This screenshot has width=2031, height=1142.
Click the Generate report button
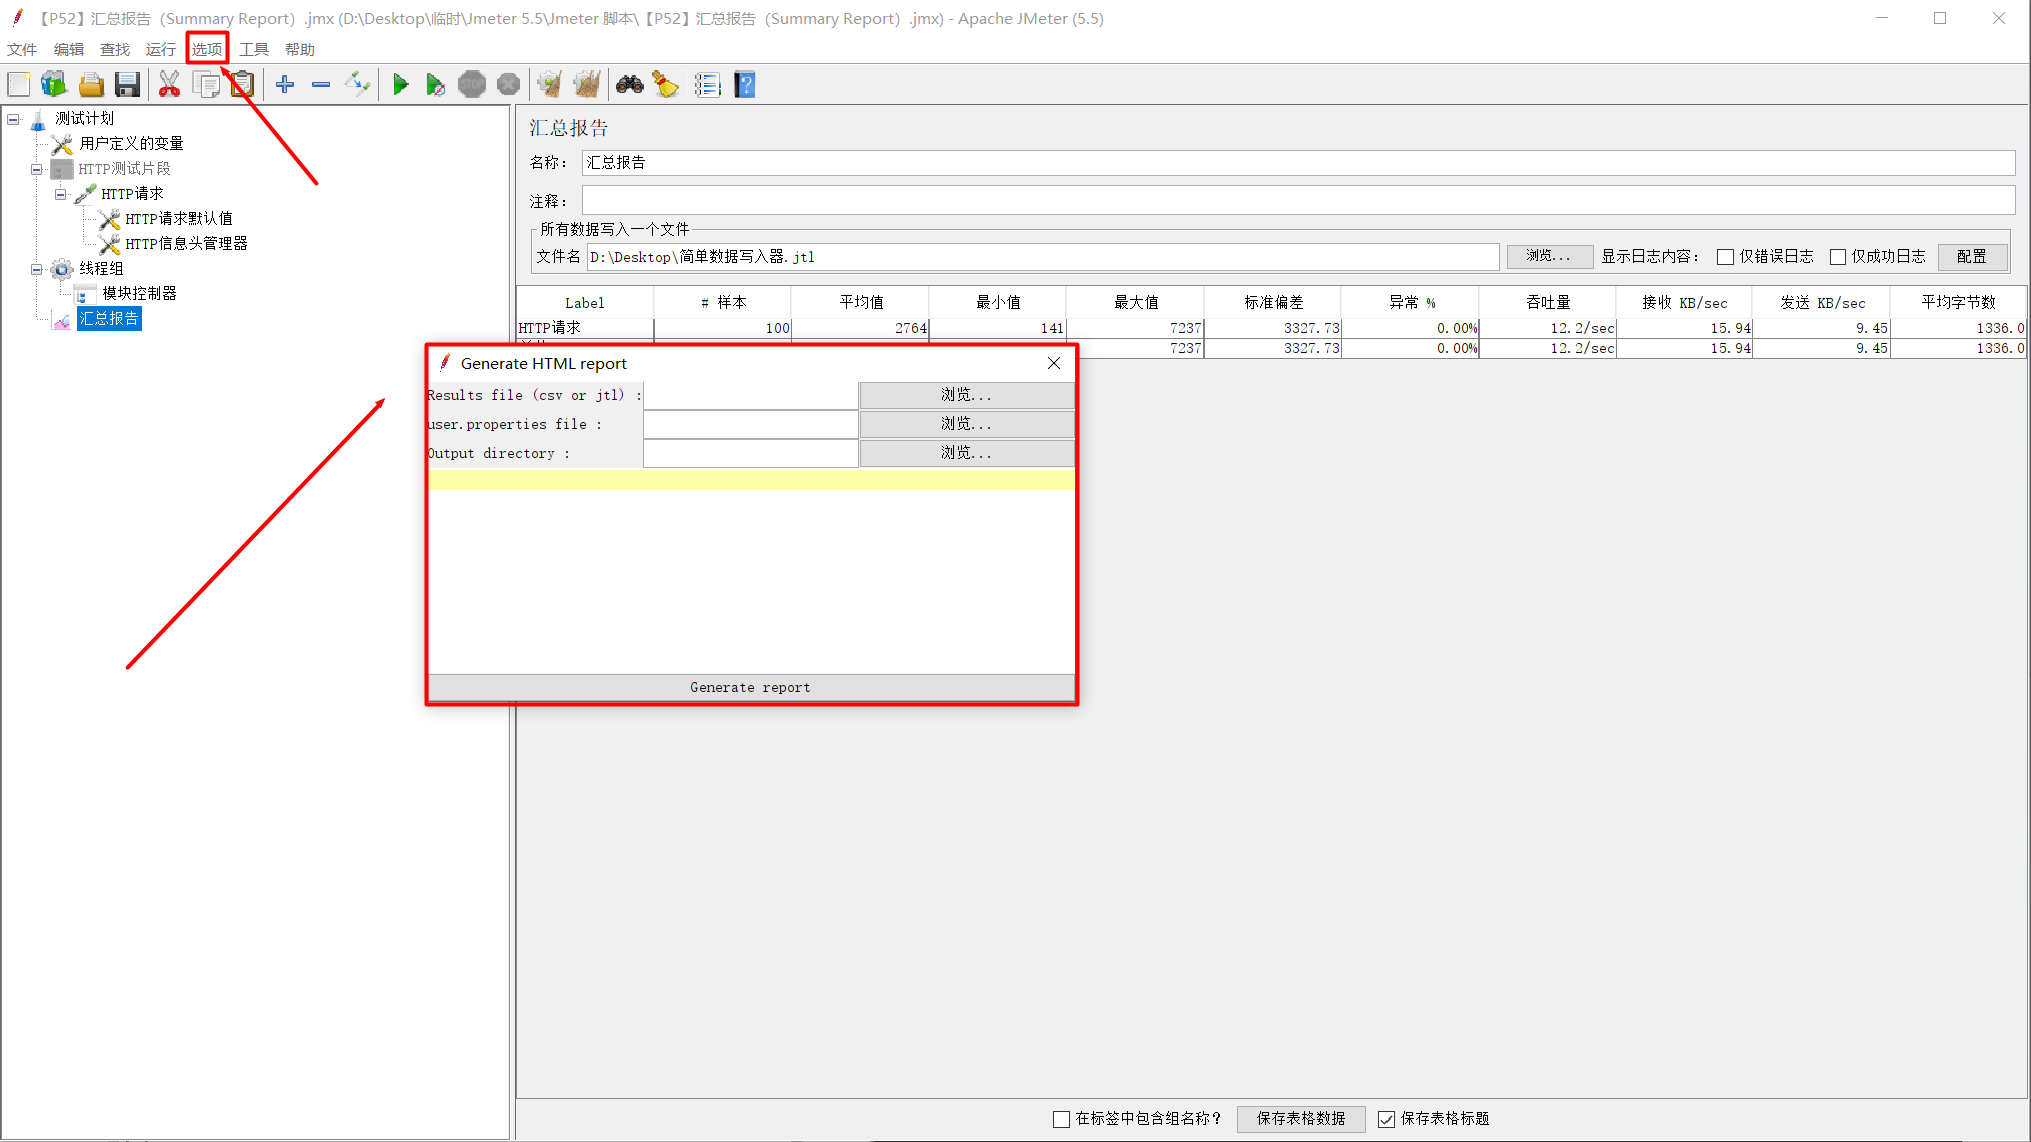[x=751, y=687]
